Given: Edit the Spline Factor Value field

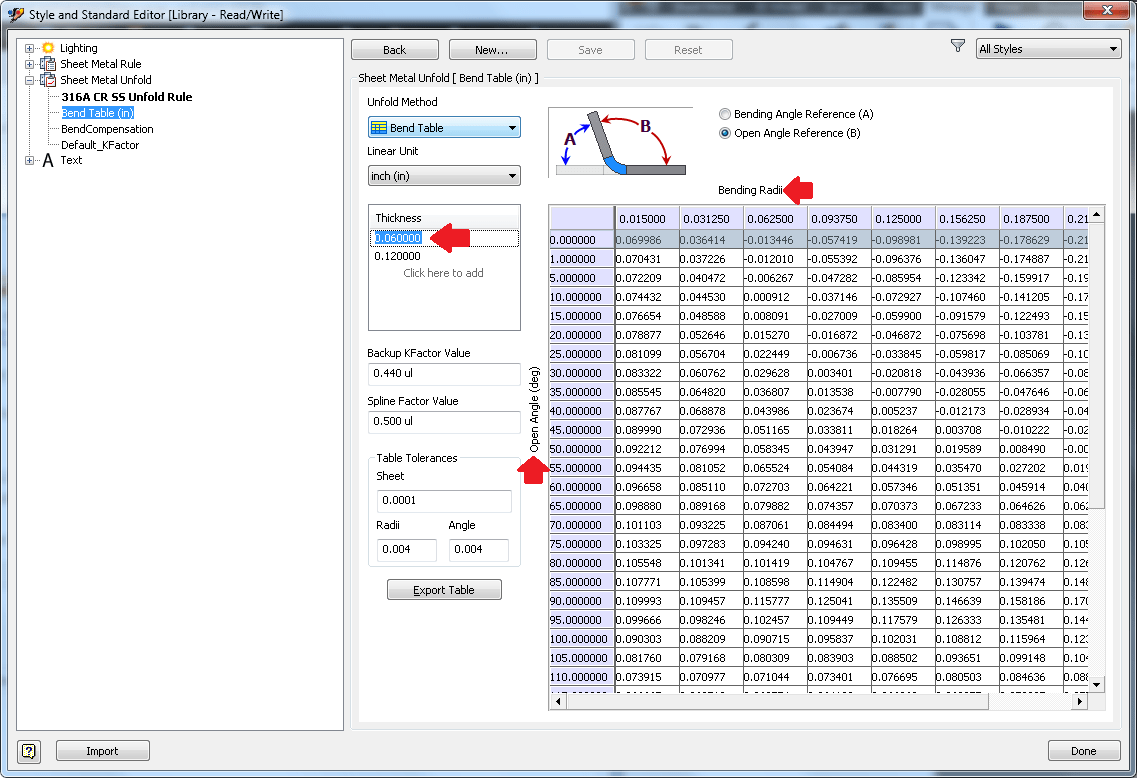Looking at the screenshot, I should pyautogui.click(x=444, y=421).
